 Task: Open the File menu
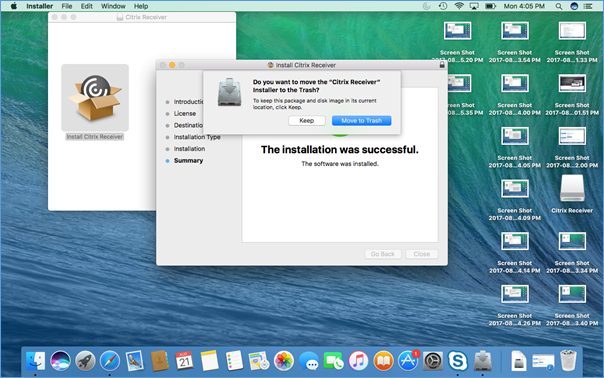(x=67, y=6)
